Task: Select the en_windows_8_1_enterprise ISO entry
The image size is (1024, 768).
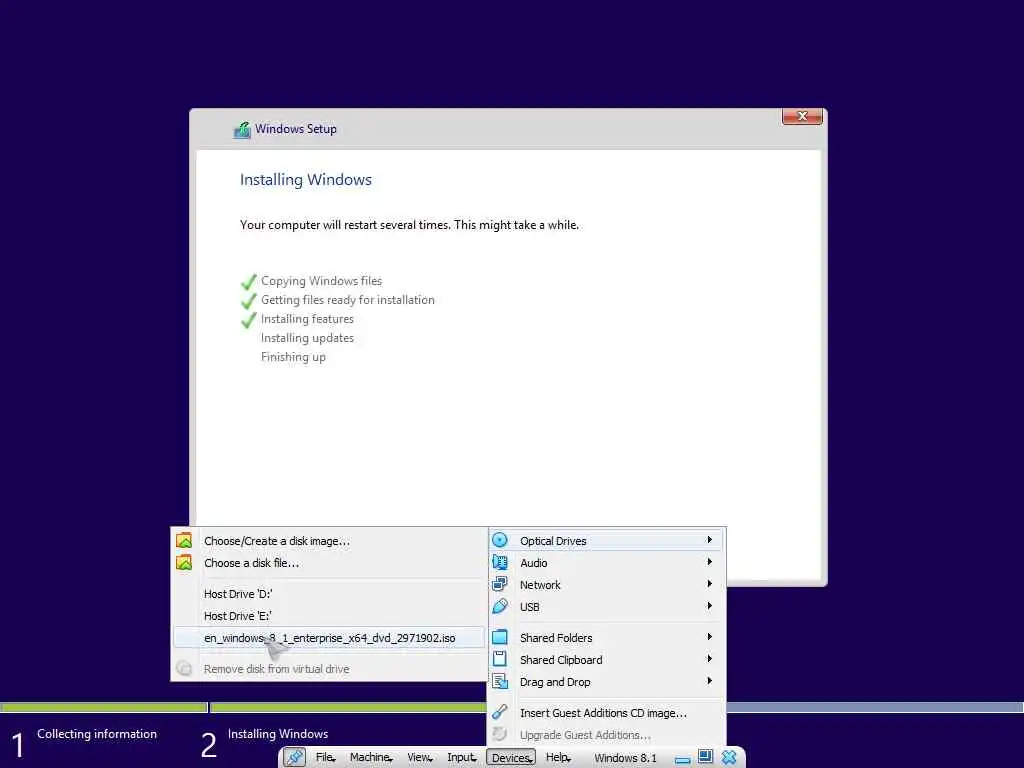Action: (329, 638)
